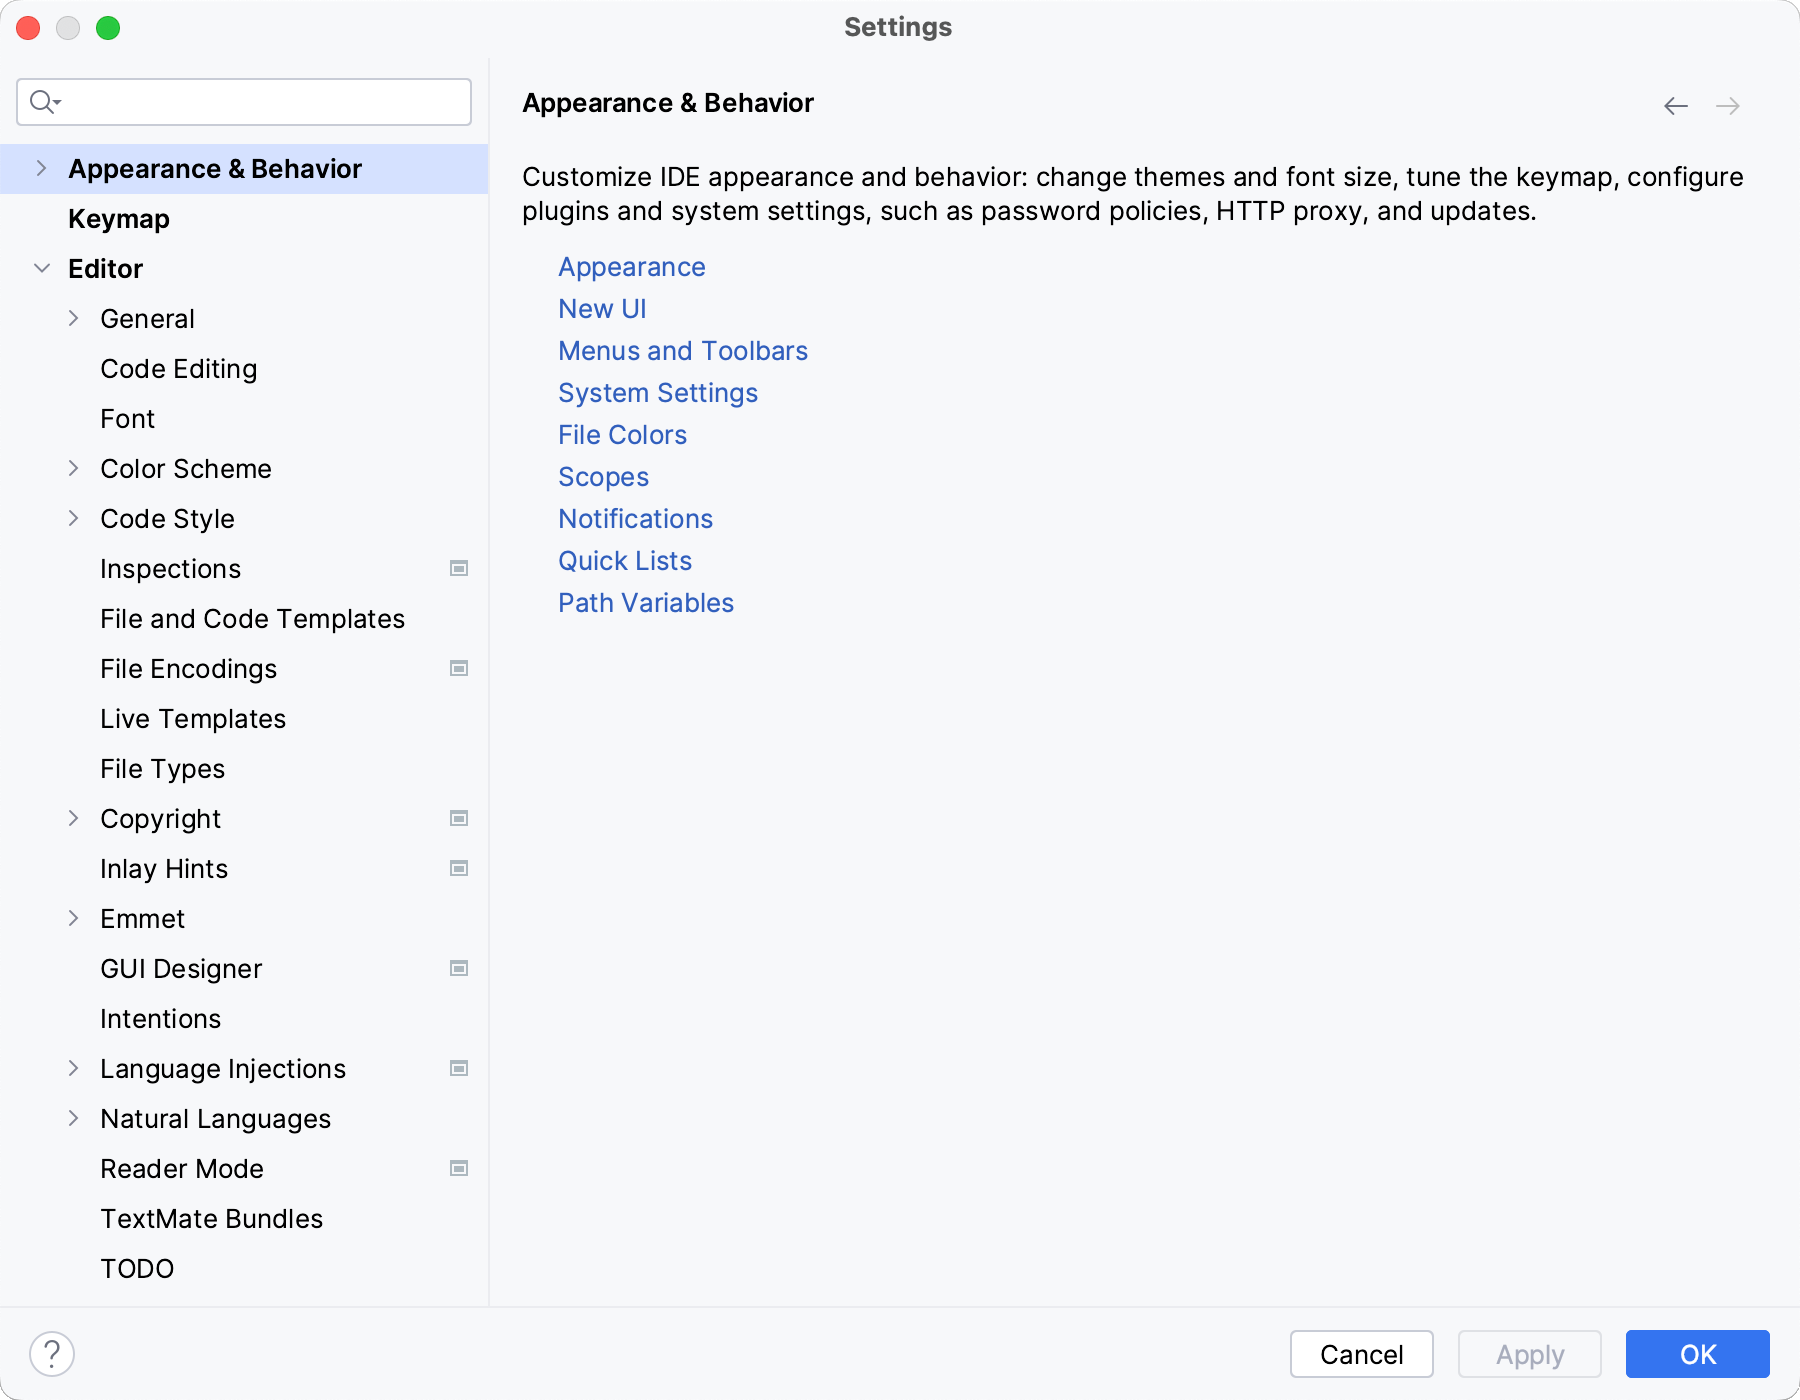Click project-level icon next to Reader Mode
Image resolution: width=1800 pixels, height=1400 pixels.
pos(459,1169)
